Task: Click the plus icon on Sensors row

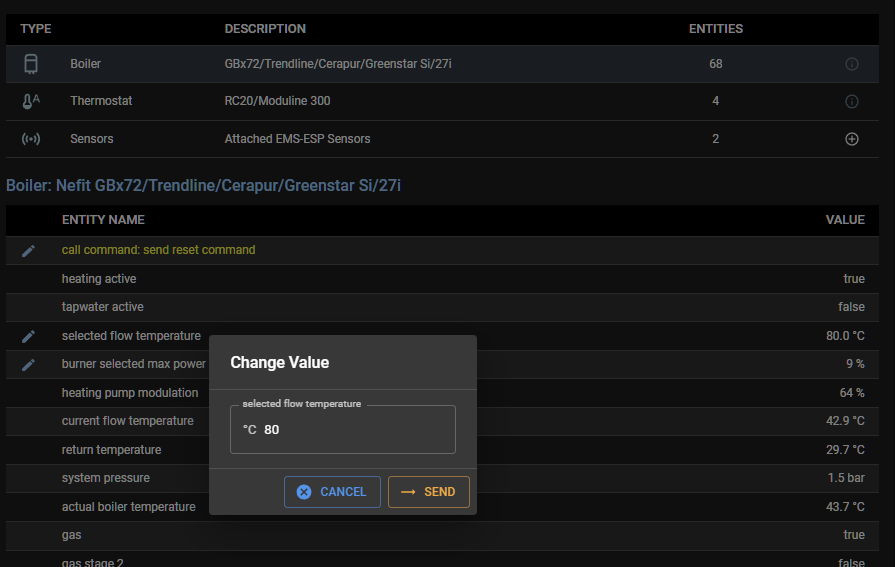Action: click(852, 139)
